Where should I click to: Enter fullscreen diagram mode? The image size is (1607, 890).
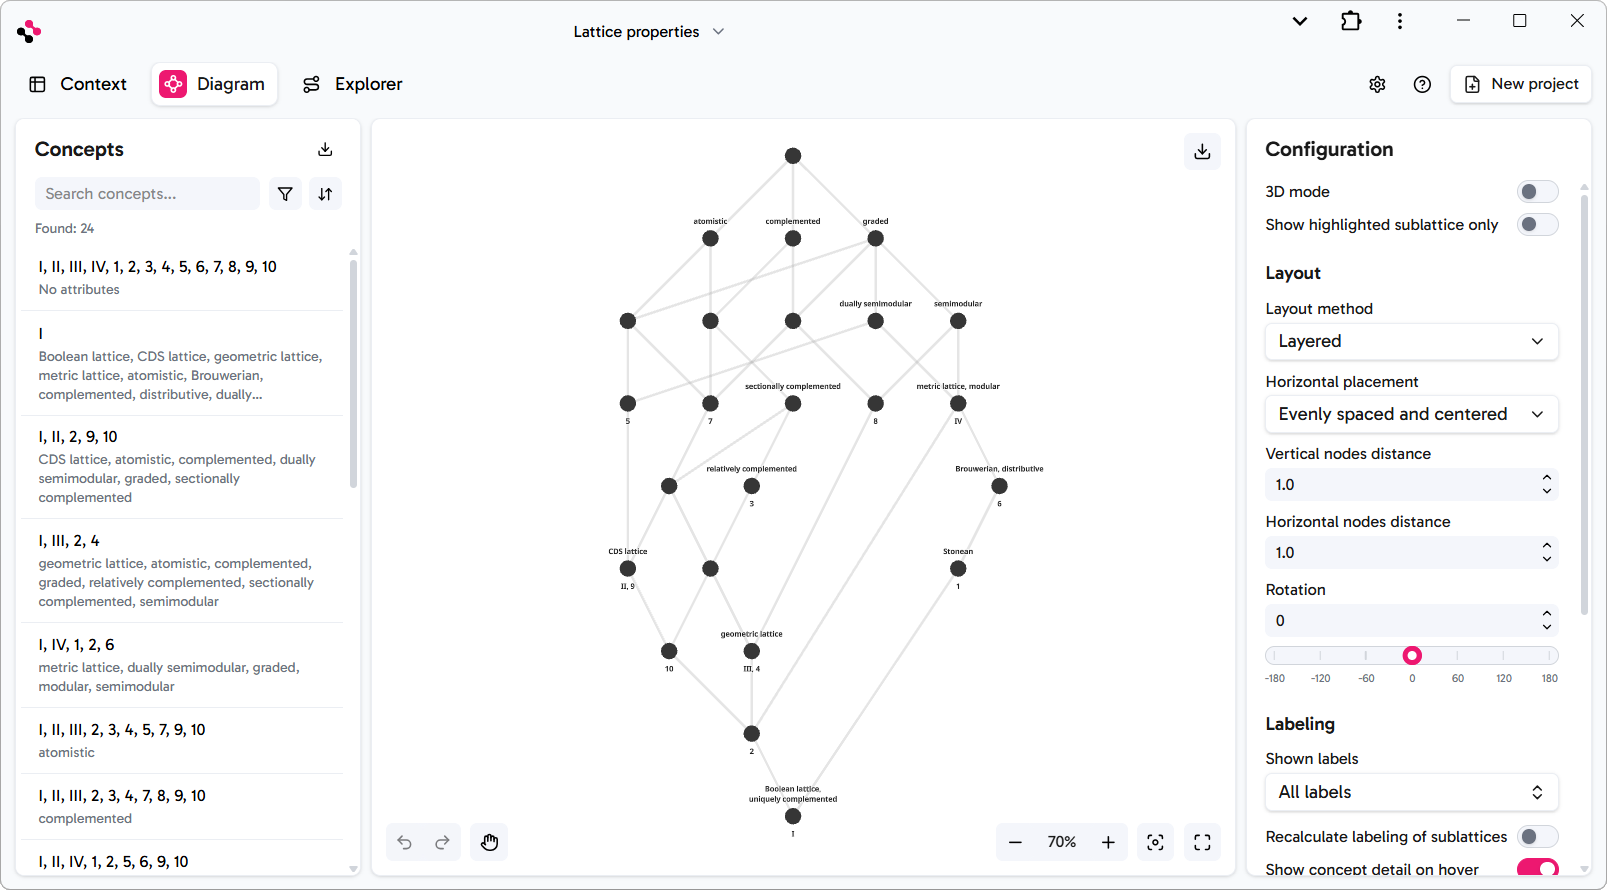pos(1202,842)
